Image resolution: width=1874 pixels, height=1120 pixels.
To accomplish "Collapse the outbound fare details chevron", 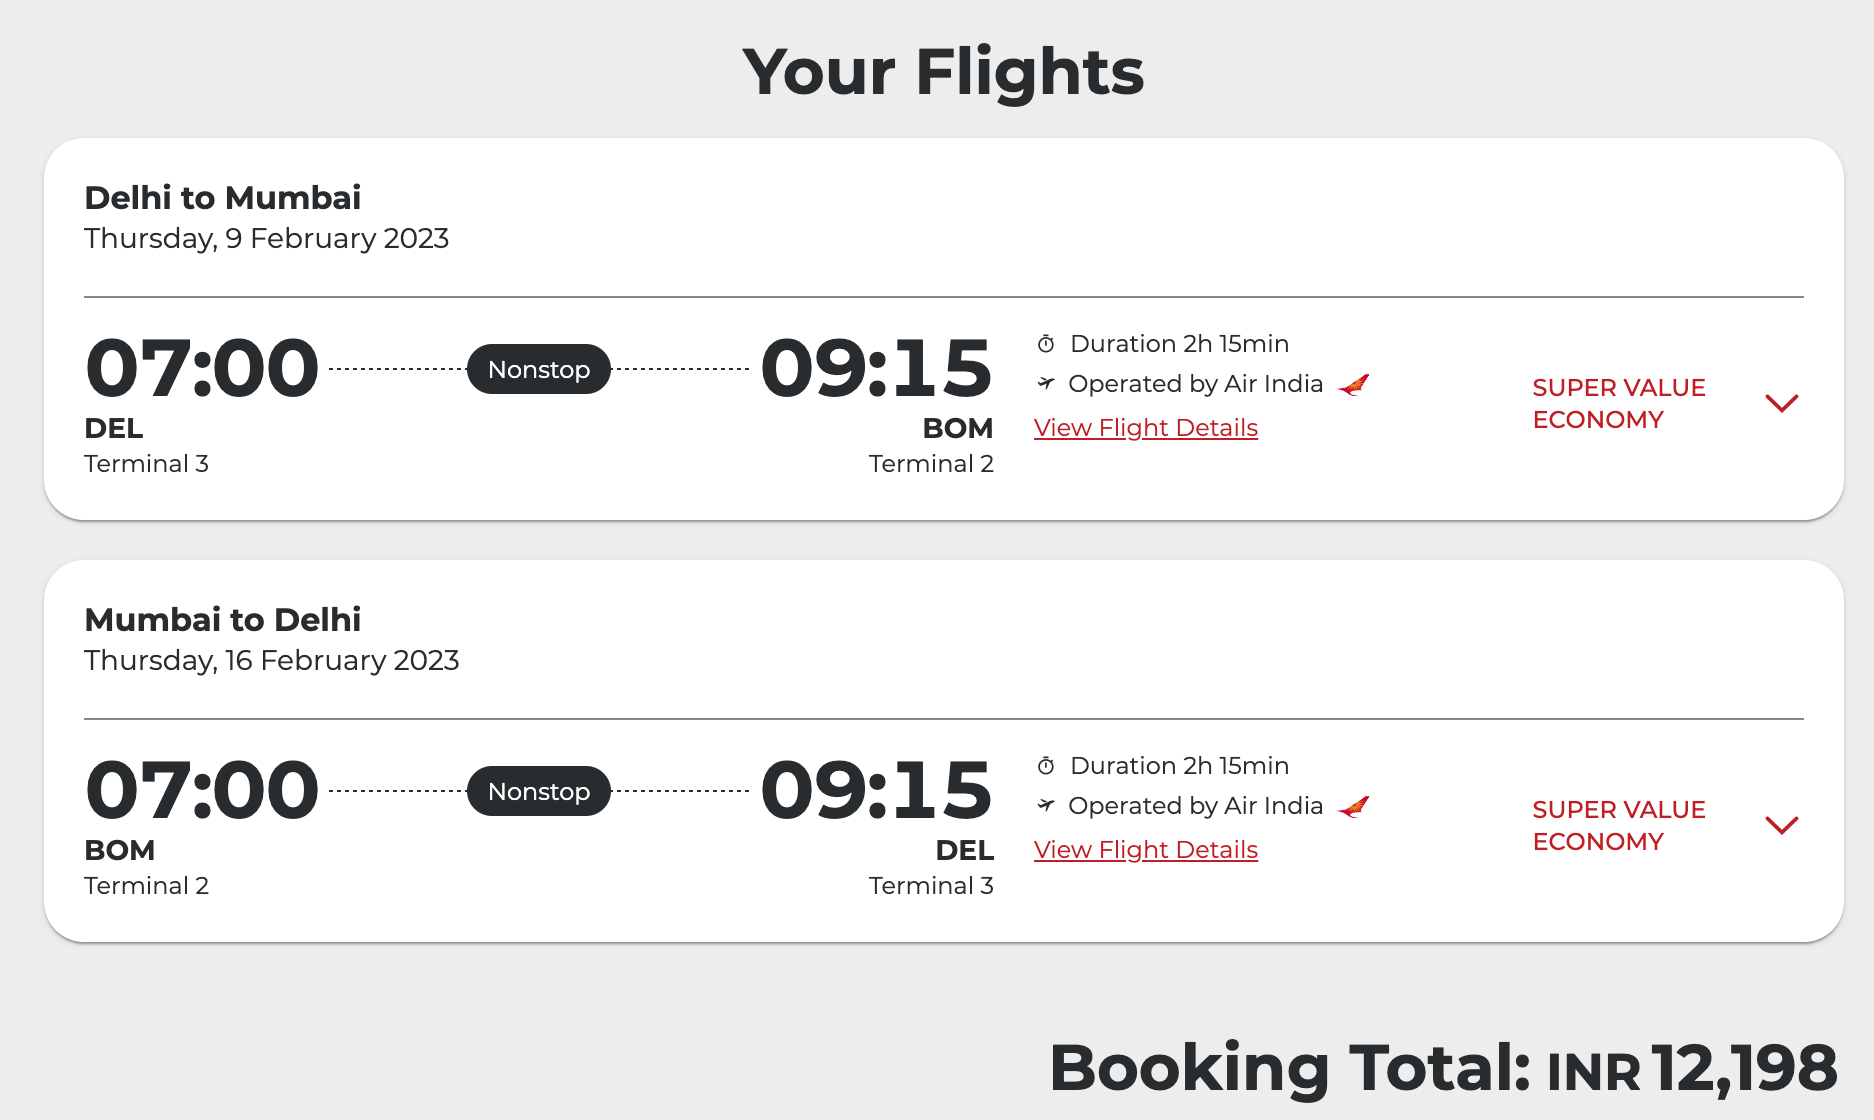I will point(1782,404).
